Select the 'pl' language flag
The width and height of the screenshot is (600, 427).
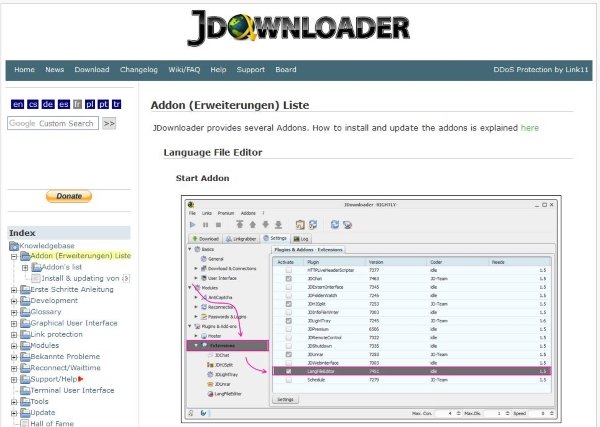pos(90,104)
